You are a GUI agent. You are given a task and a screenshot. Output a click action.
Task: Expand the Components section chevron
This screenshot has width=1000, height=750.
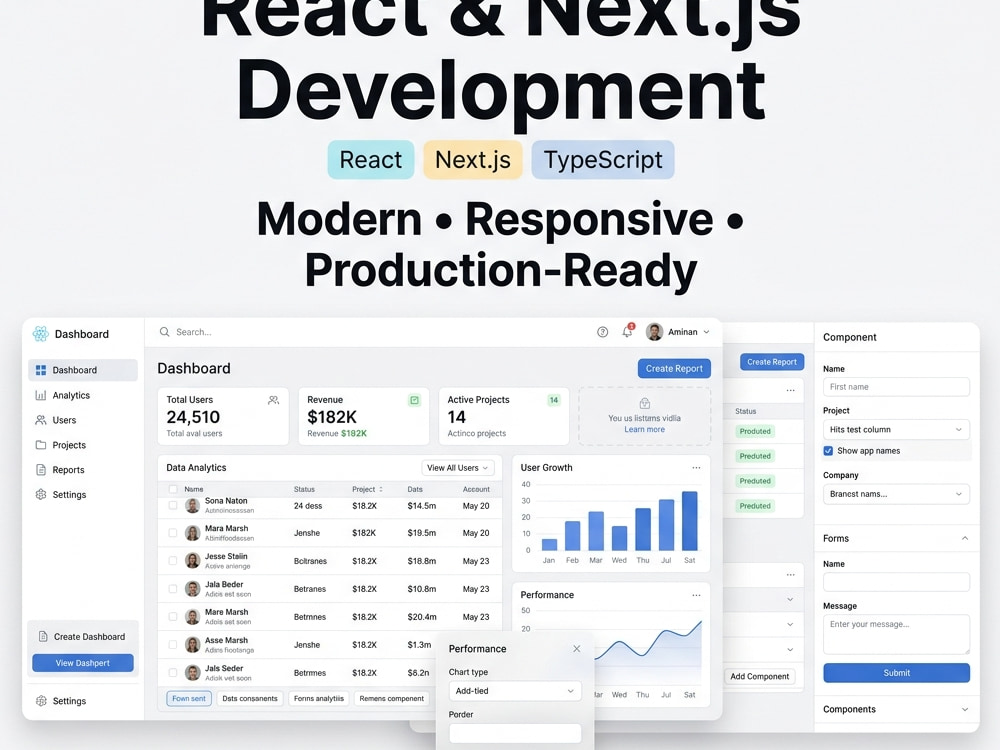click(965, 709)
